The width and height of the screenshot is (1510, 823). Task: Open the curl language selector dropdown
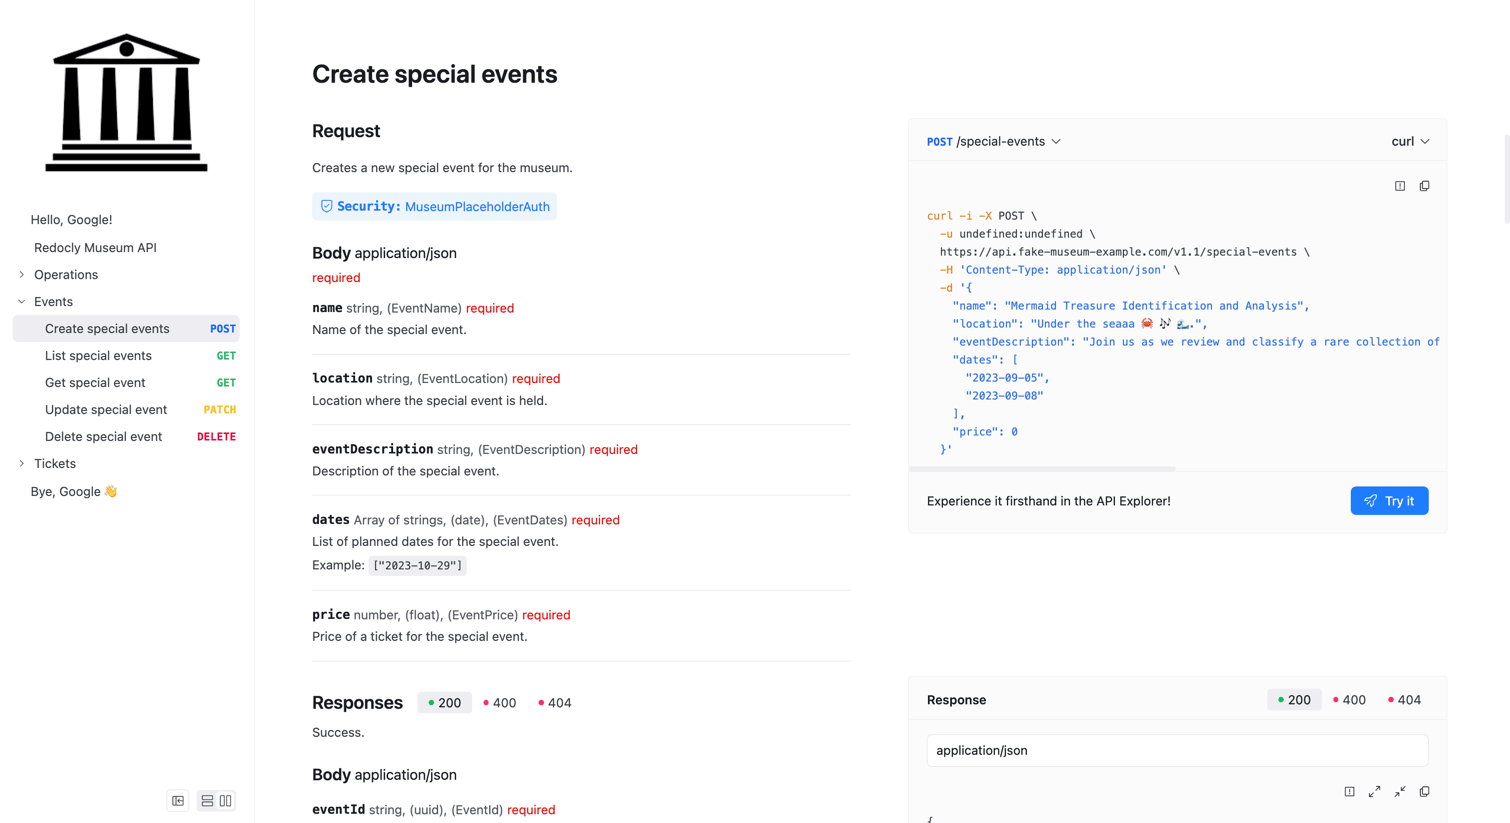pos(1410,141)
